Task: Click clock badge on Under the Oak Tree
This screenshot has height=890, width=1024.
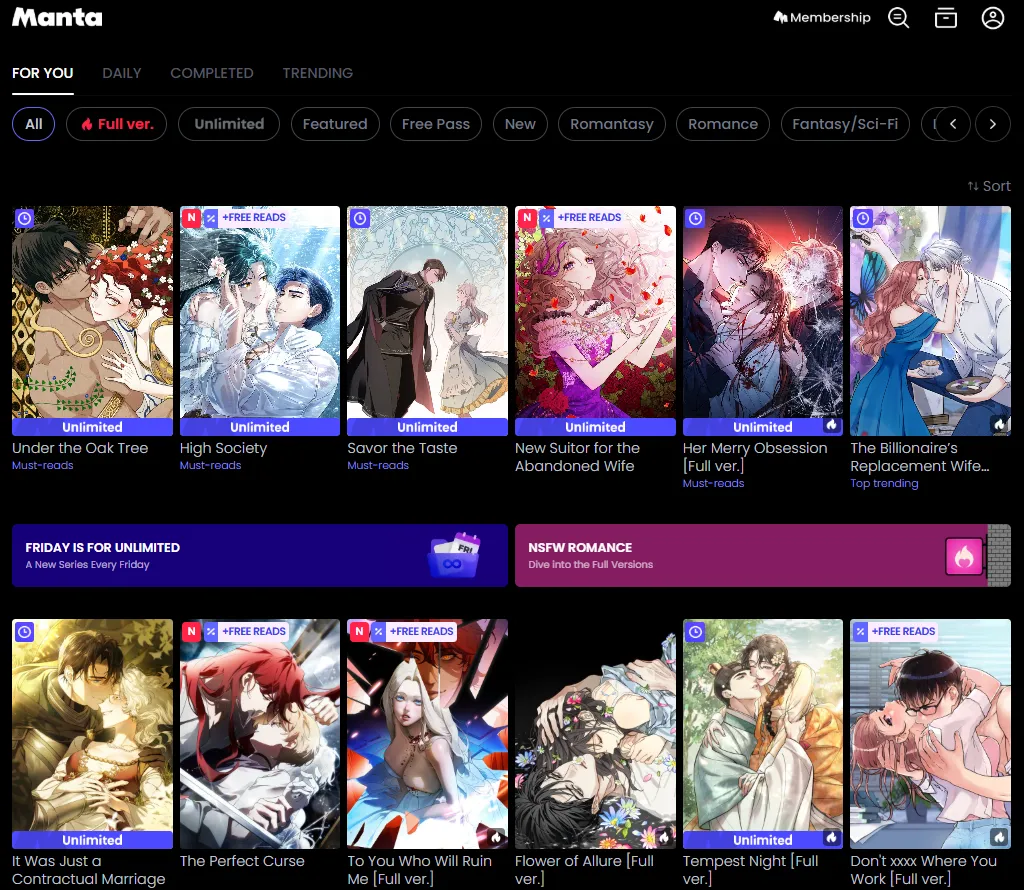Action: click(25, 218)
